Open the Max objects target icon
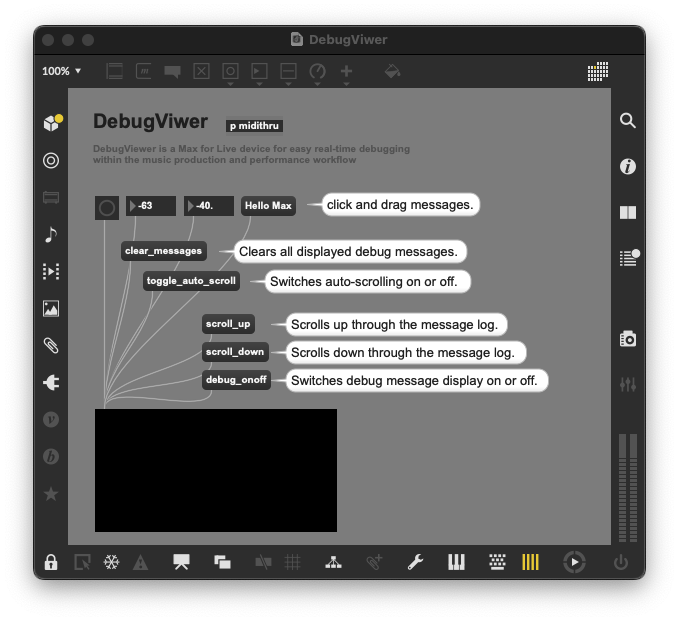The height and width of the screenshot is (621, 679). 51,161
